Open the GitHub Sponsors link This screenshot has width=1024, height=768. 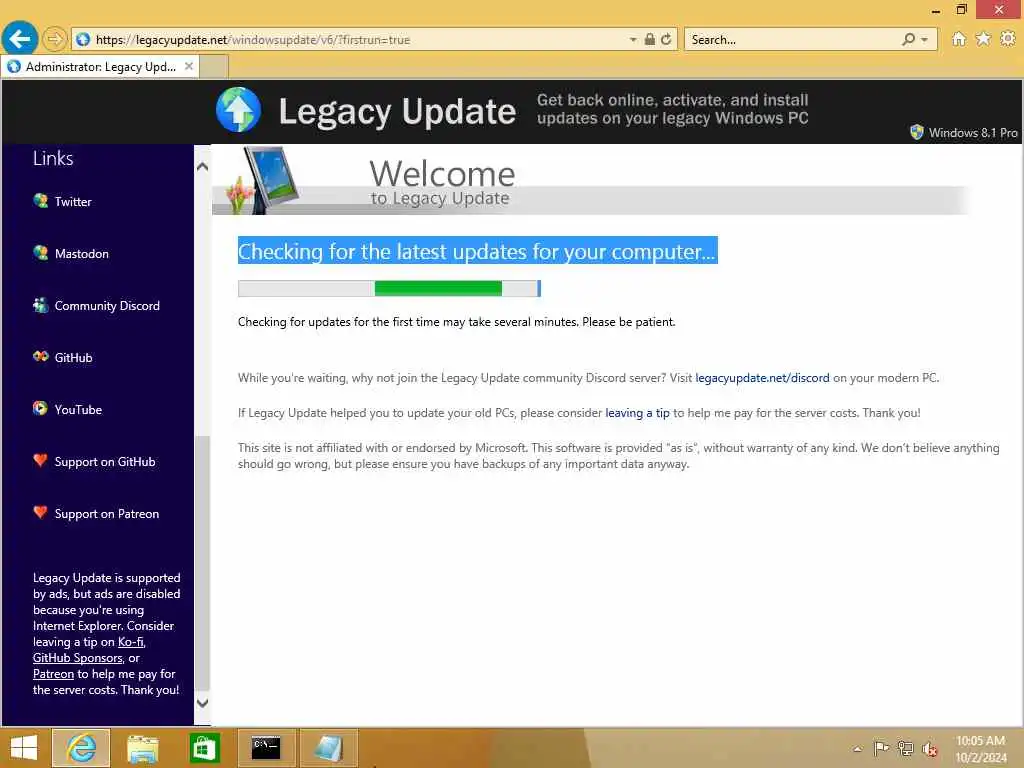pos(78,658)
